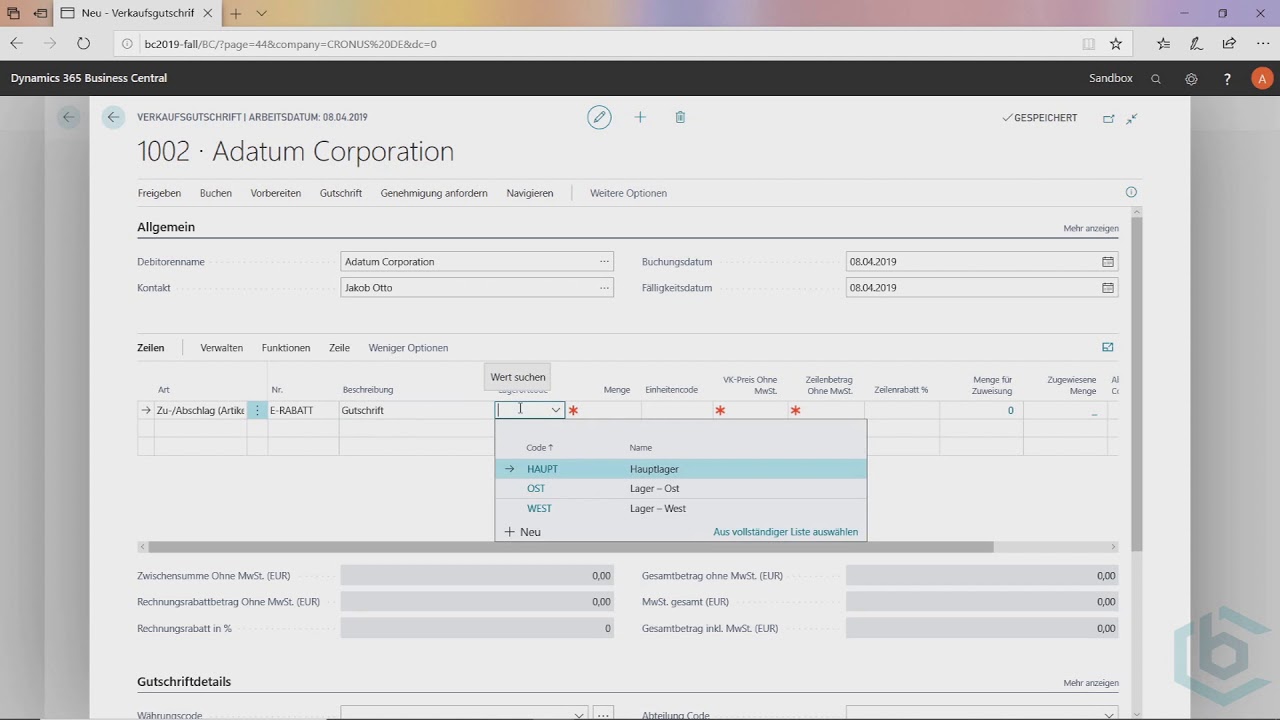Click the E-RABATT number cell
This screenshot has width=1280, height=720.
point(303,410)
